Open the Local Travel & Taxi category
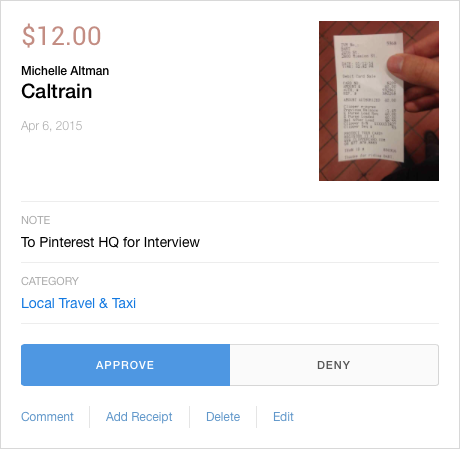 (x=78, y=303)
